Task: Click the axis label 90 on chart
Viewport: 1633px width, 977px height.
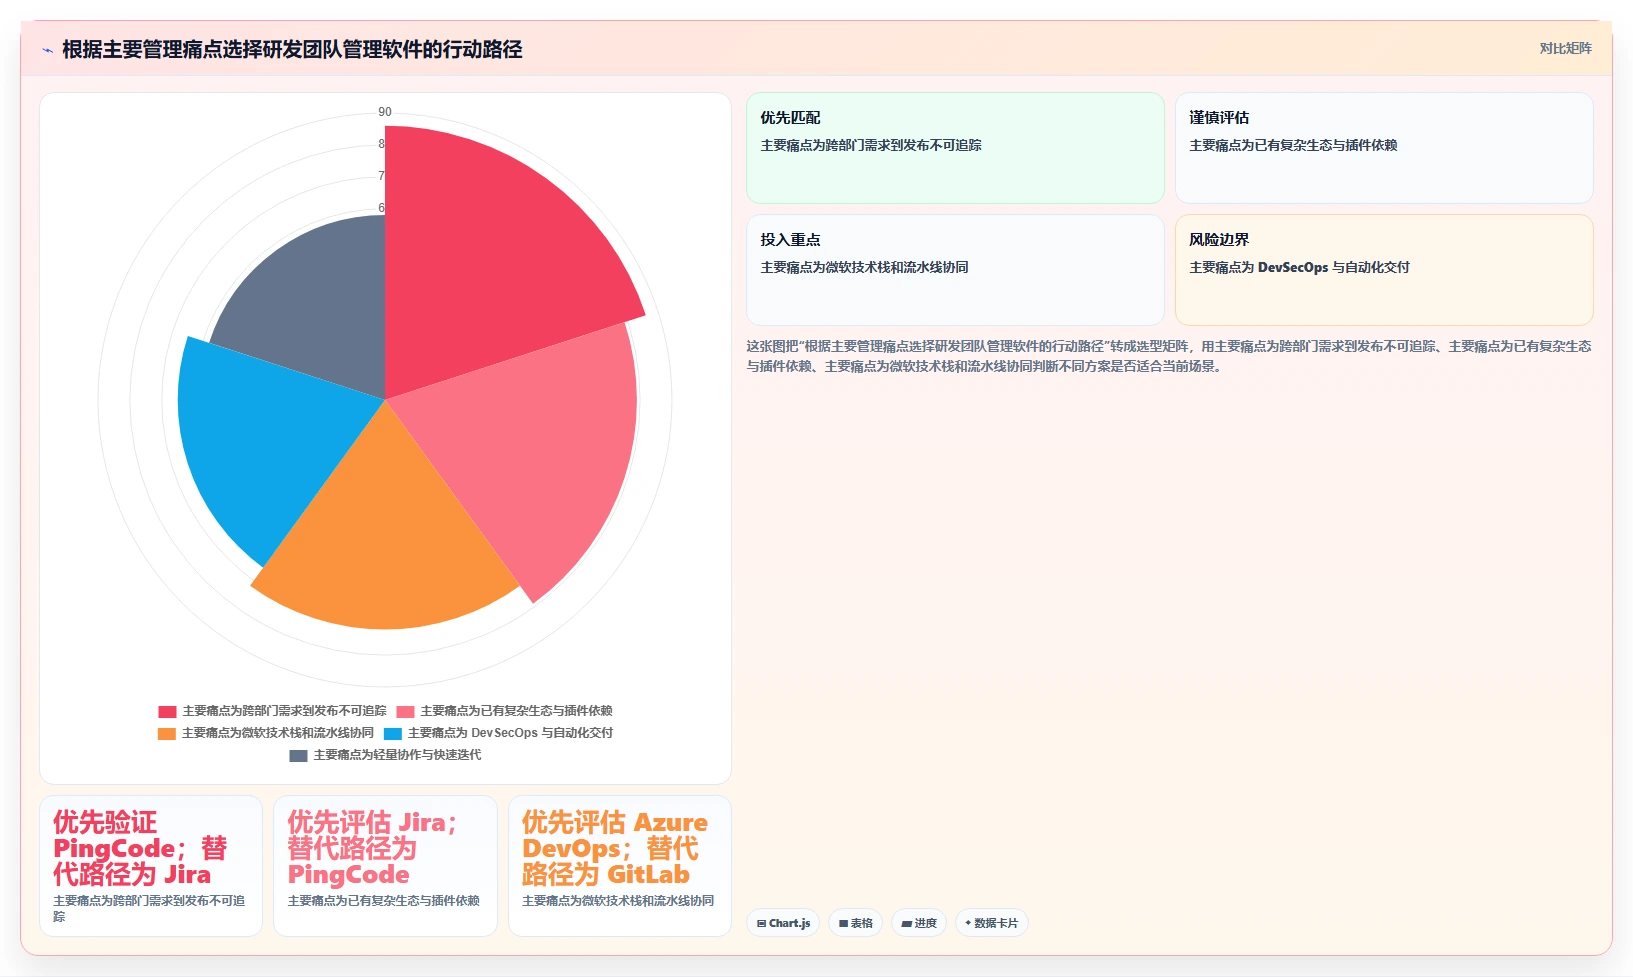Action: tap(385, 112)
